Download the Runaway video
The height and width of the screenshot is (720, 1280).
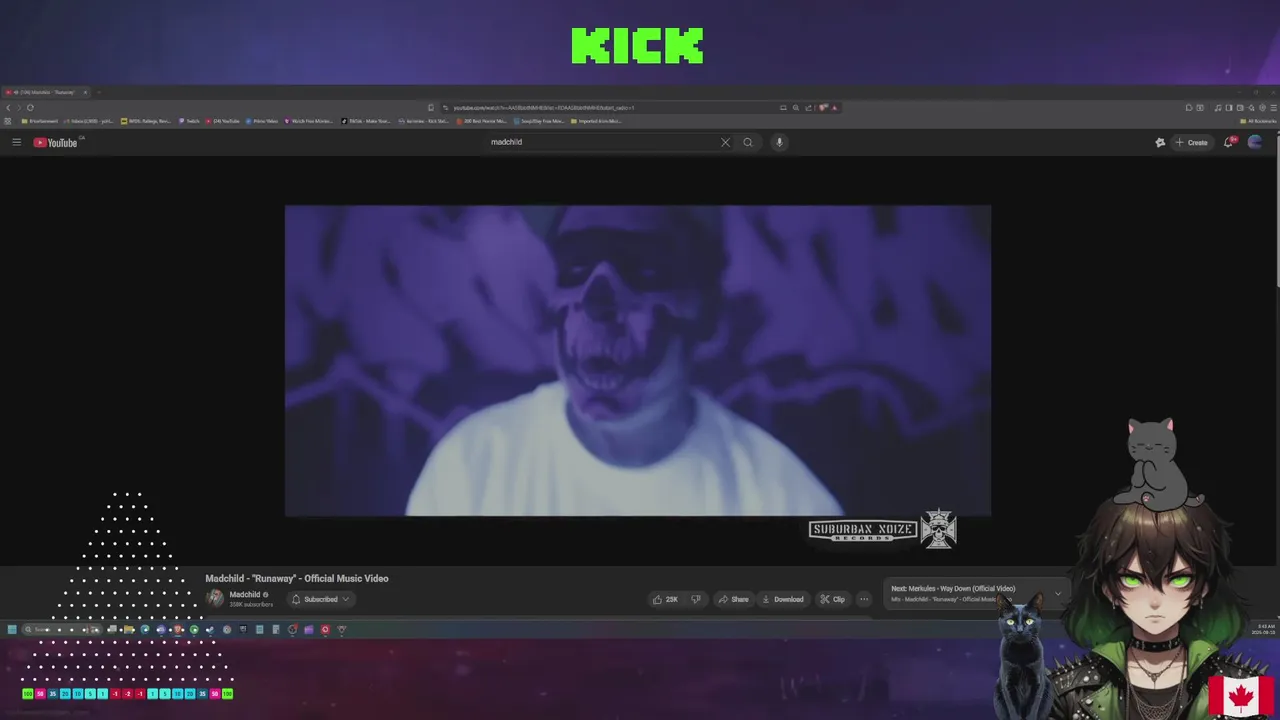pyautogui.click(x=782, y=599)
